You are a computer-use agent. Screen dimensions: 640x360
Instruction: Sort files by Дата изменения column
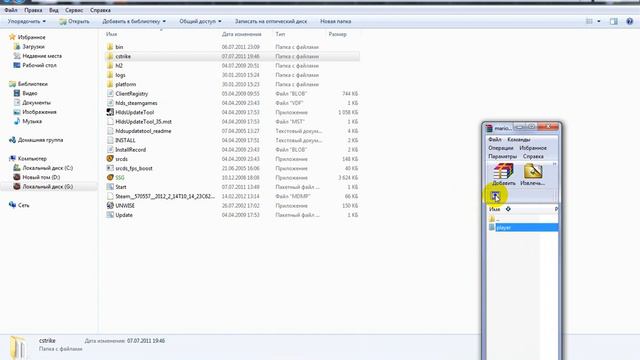point(242,34)
